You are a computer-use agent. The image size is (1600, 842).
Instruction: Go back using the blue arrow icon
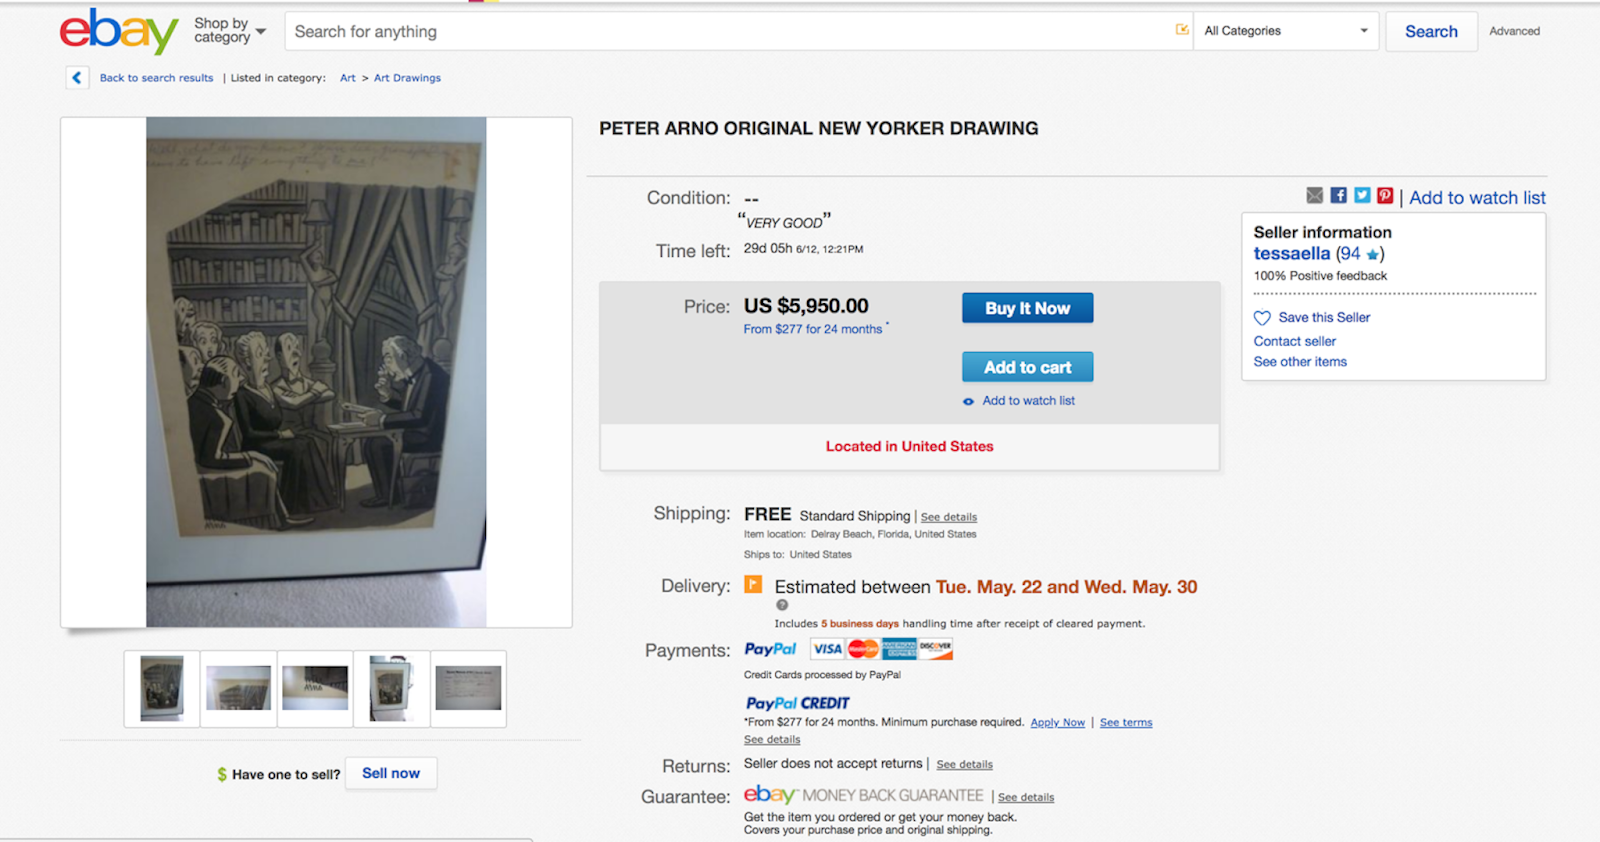(x=77, y=77)
